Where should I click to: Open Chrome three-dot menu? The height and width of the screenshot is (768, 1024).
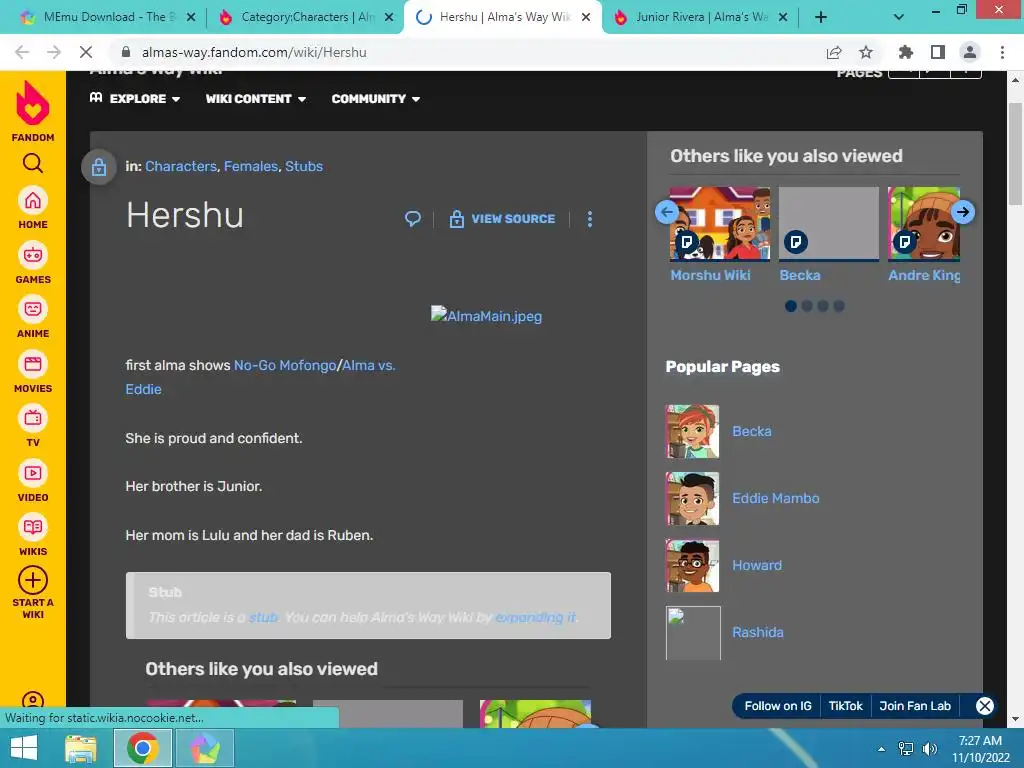click(x=1002, y=52)
